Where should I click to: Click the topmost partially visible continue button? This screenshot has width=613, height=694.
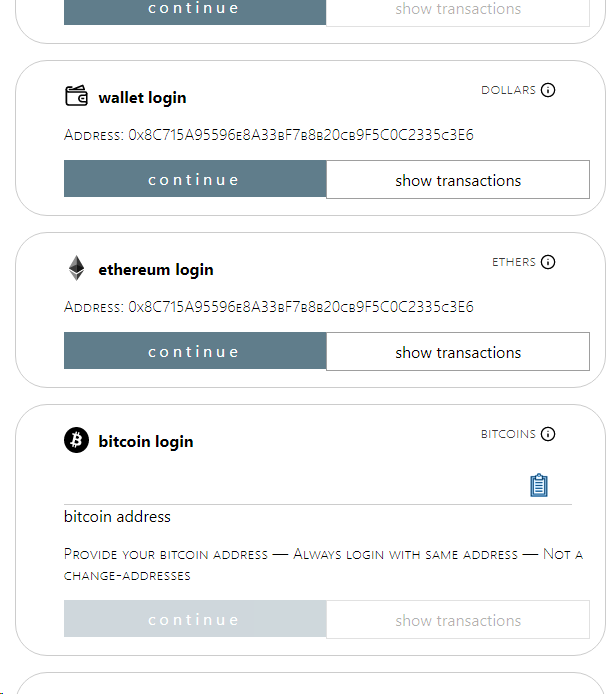click(195, 11)
